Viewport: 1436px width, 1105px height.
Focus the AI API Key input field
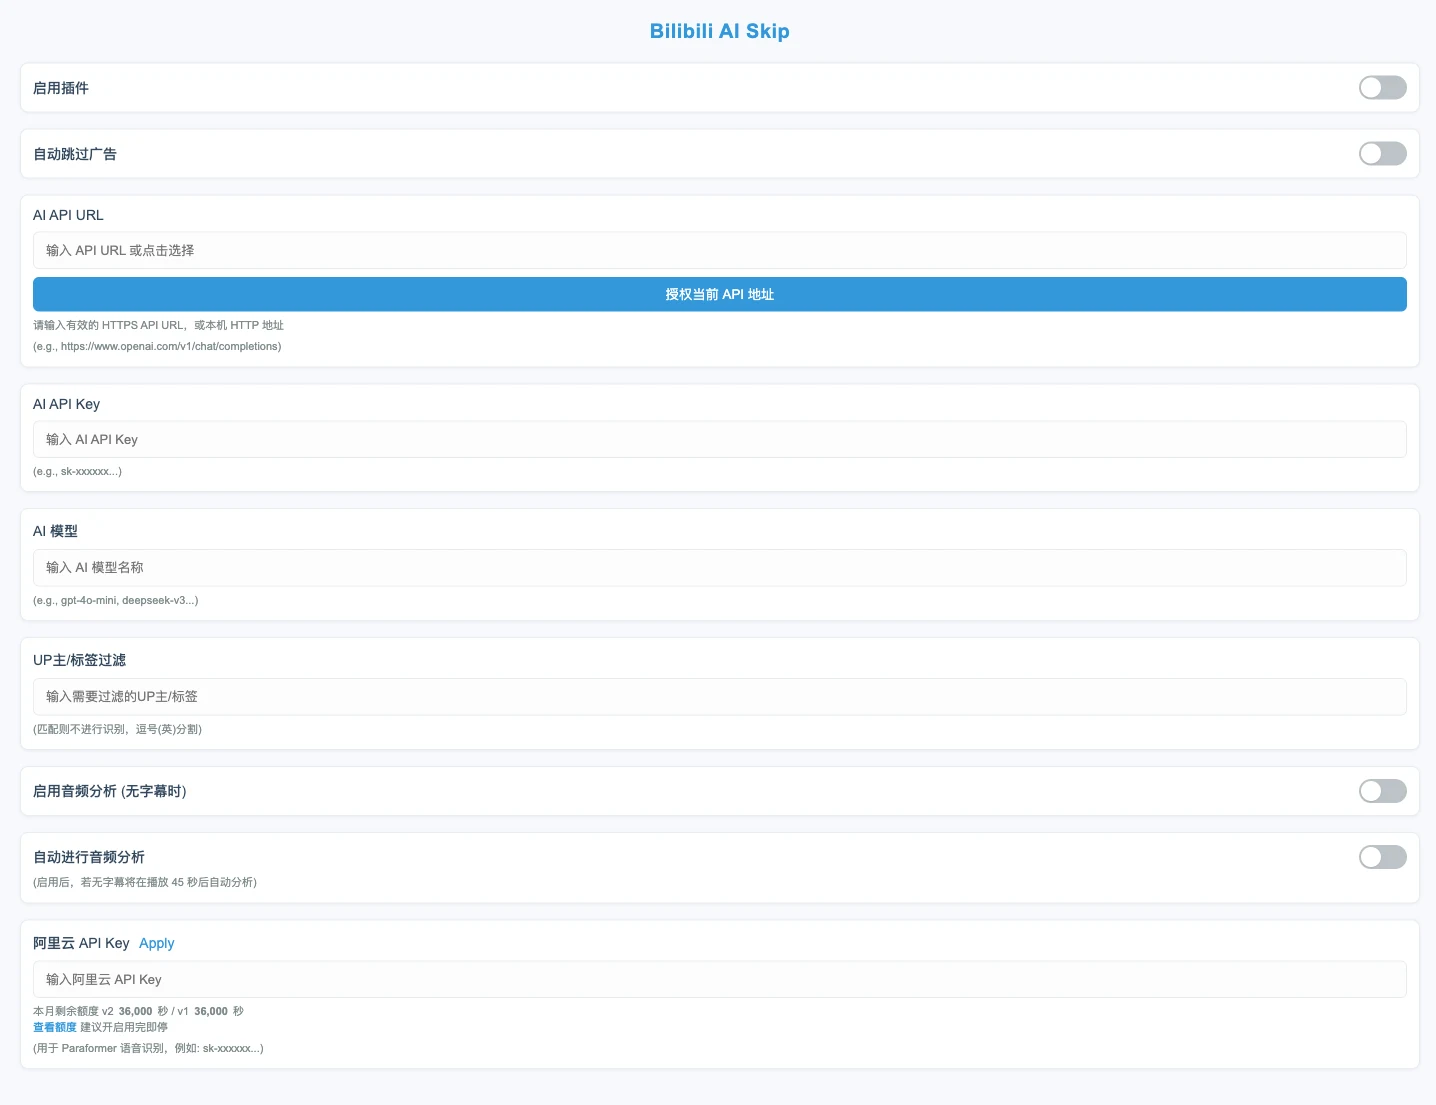720,439
